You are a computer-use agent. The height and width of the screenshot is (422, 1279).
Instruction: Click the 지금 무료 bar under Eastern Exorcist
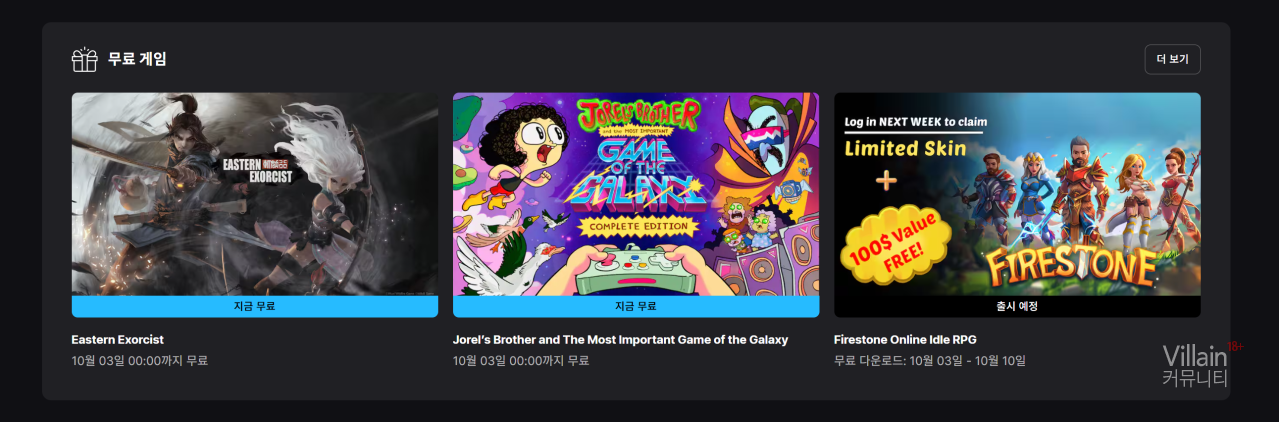pos(255,307)
